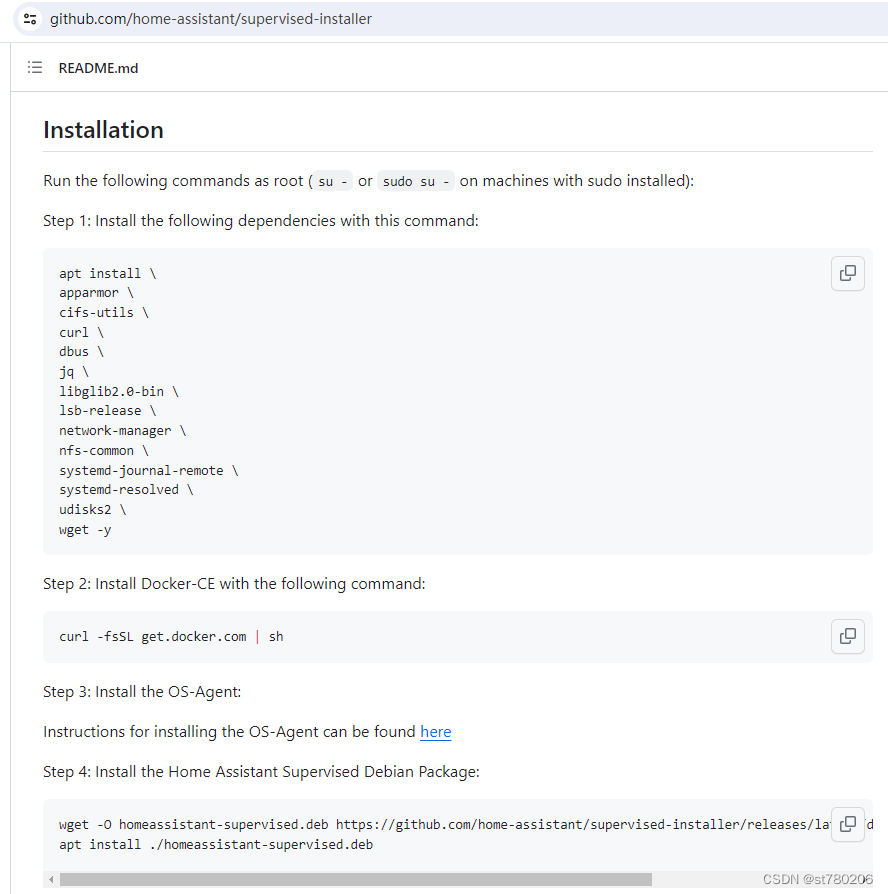Click 'network-manager' in the dependencies list
The height and width of the screenshot is (894, 888).
pyautogui.click(x=115, y=430)
